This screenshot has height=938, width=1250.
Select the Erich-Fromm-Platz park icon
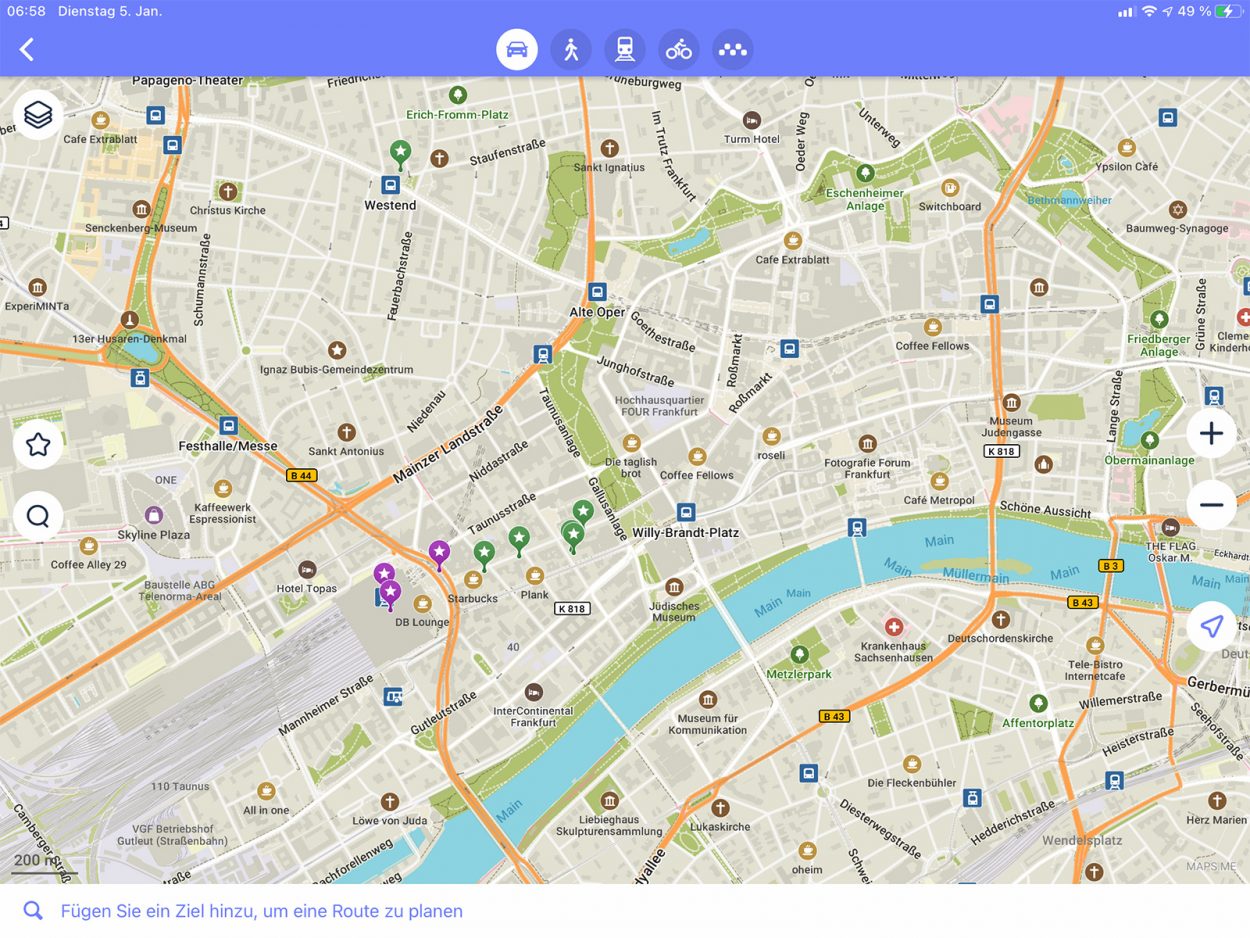pos(458,96)
